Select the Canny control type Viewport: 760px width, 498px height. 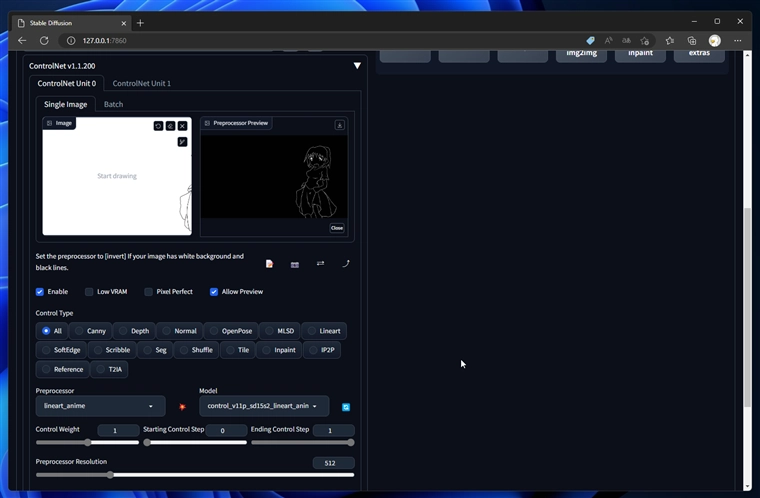coord(89,331)
